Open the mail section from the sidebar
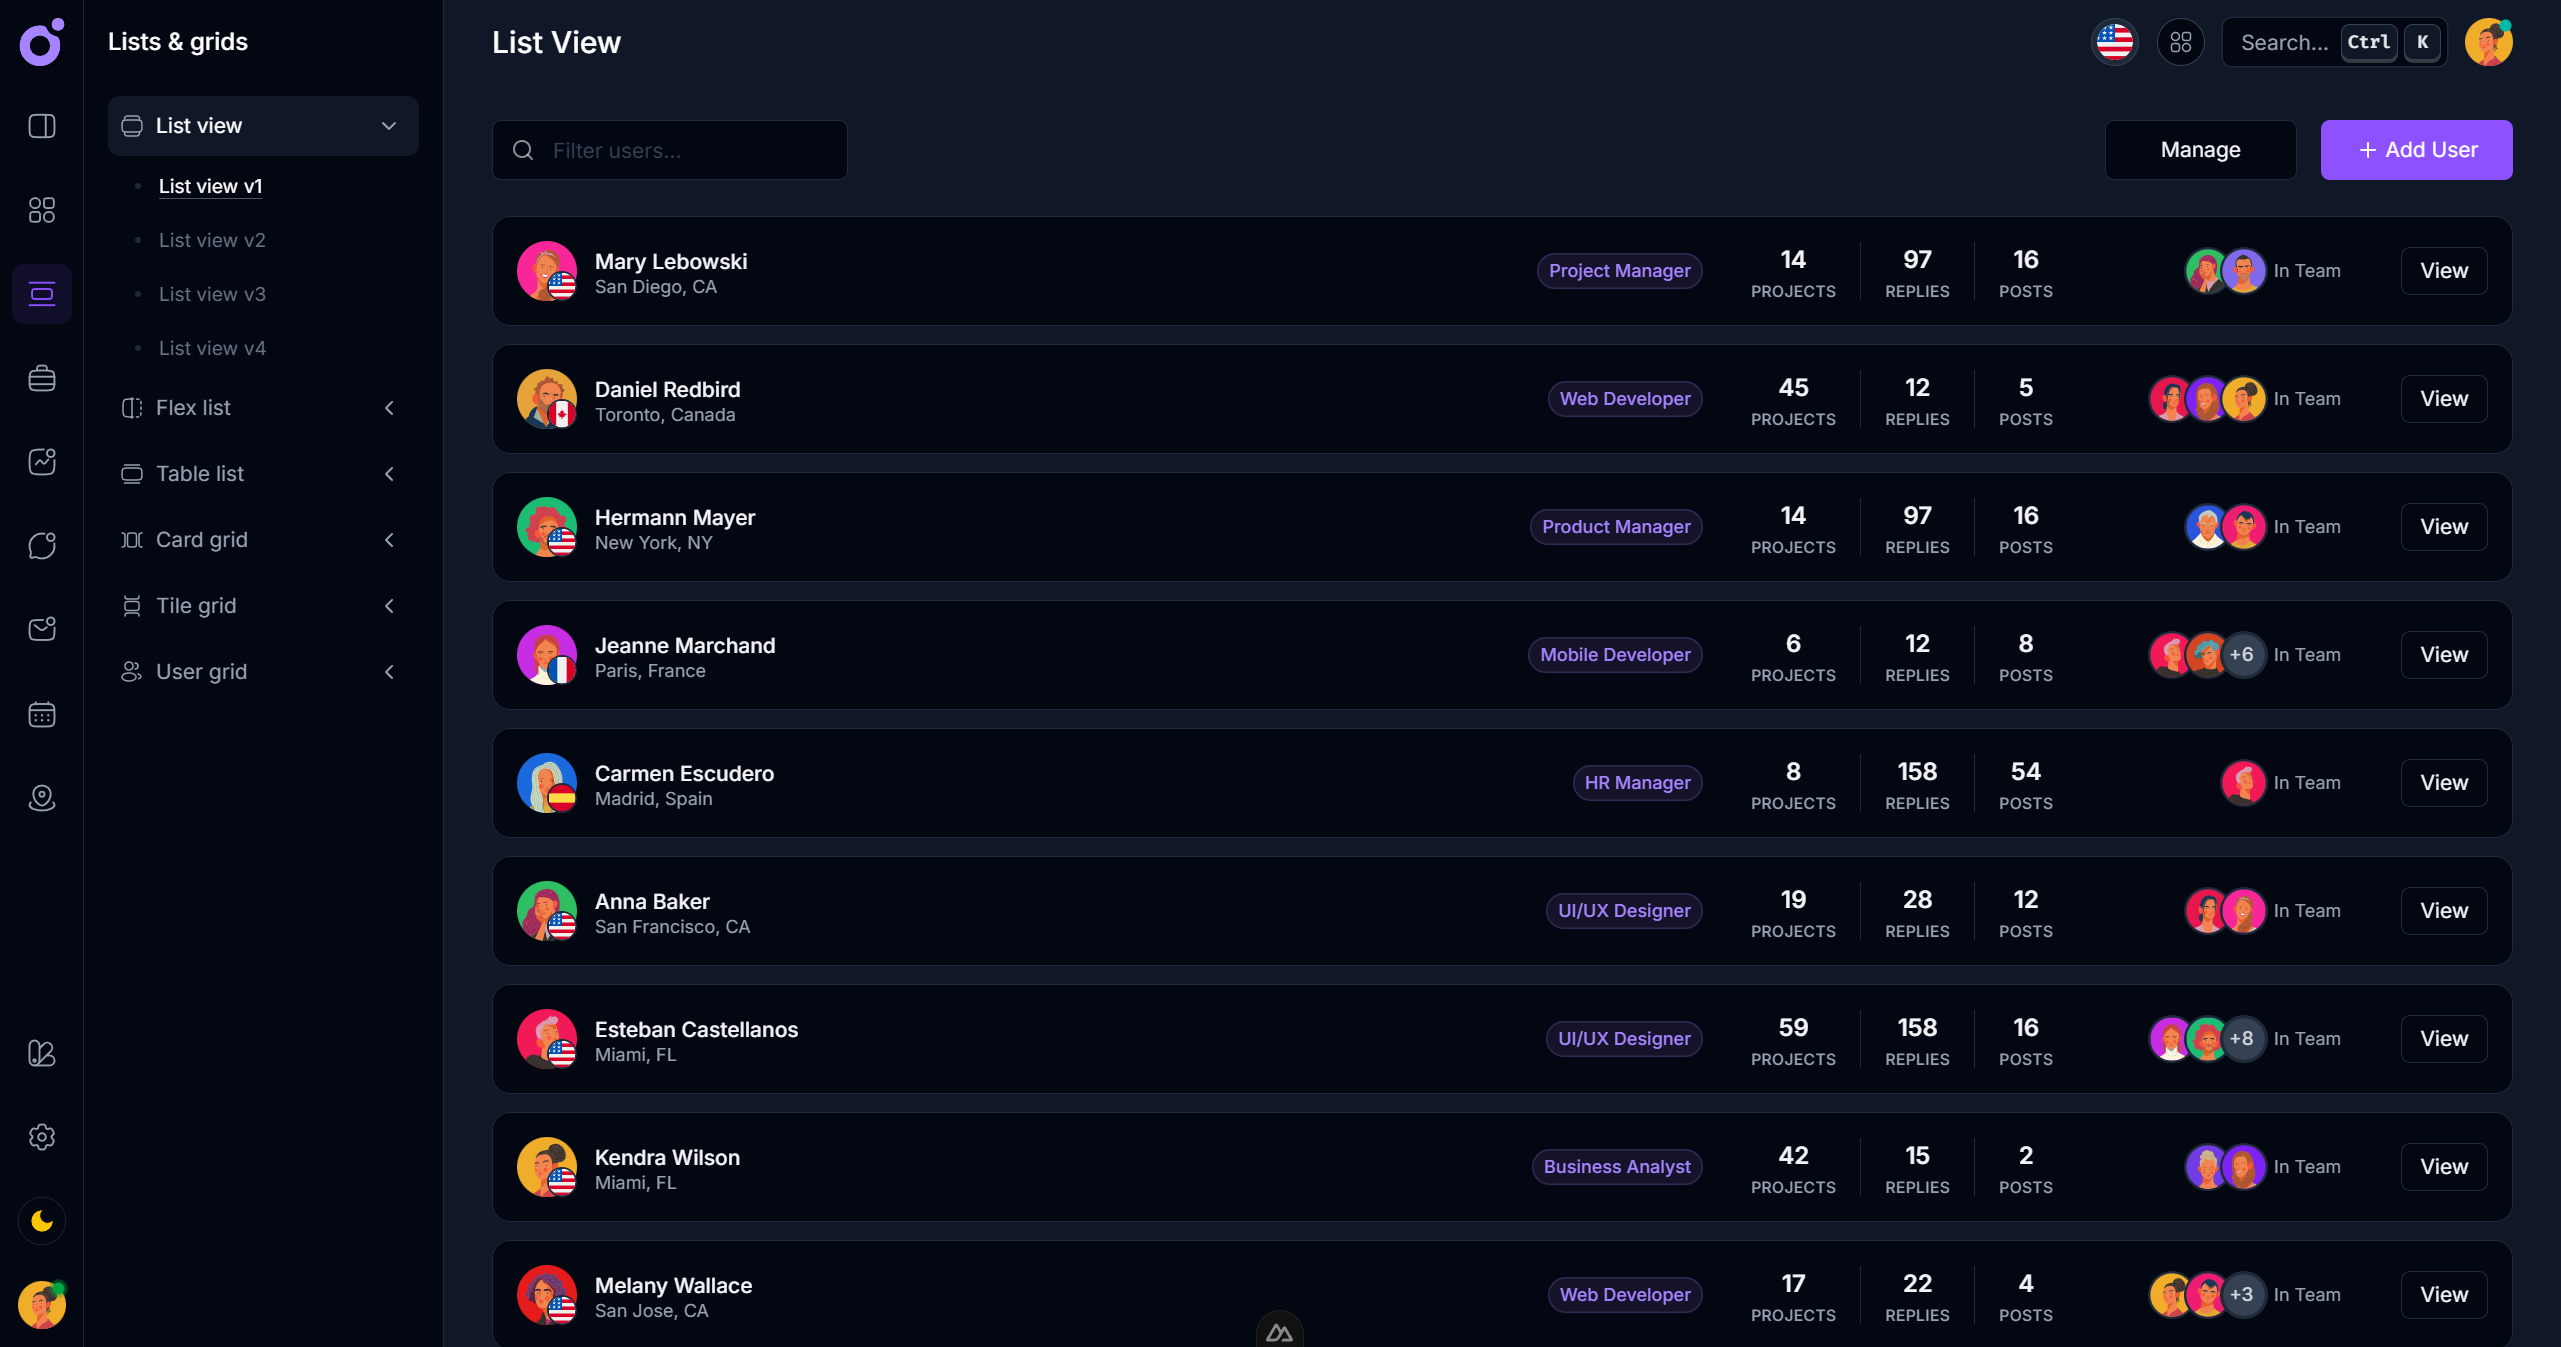This screenshot has height=1347, width=2561. [x=41, y=629]
